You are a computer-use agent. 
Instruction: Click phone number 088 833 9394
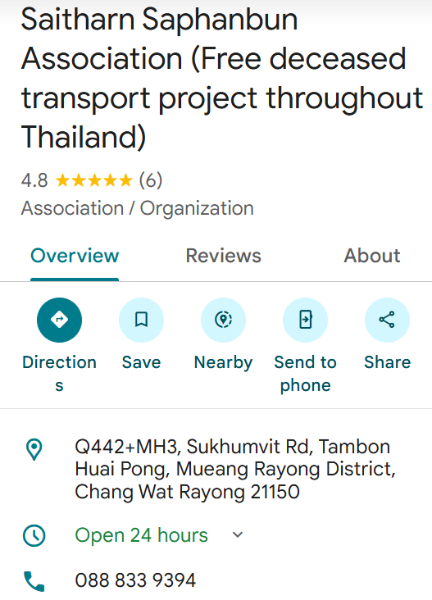[135, 580]
